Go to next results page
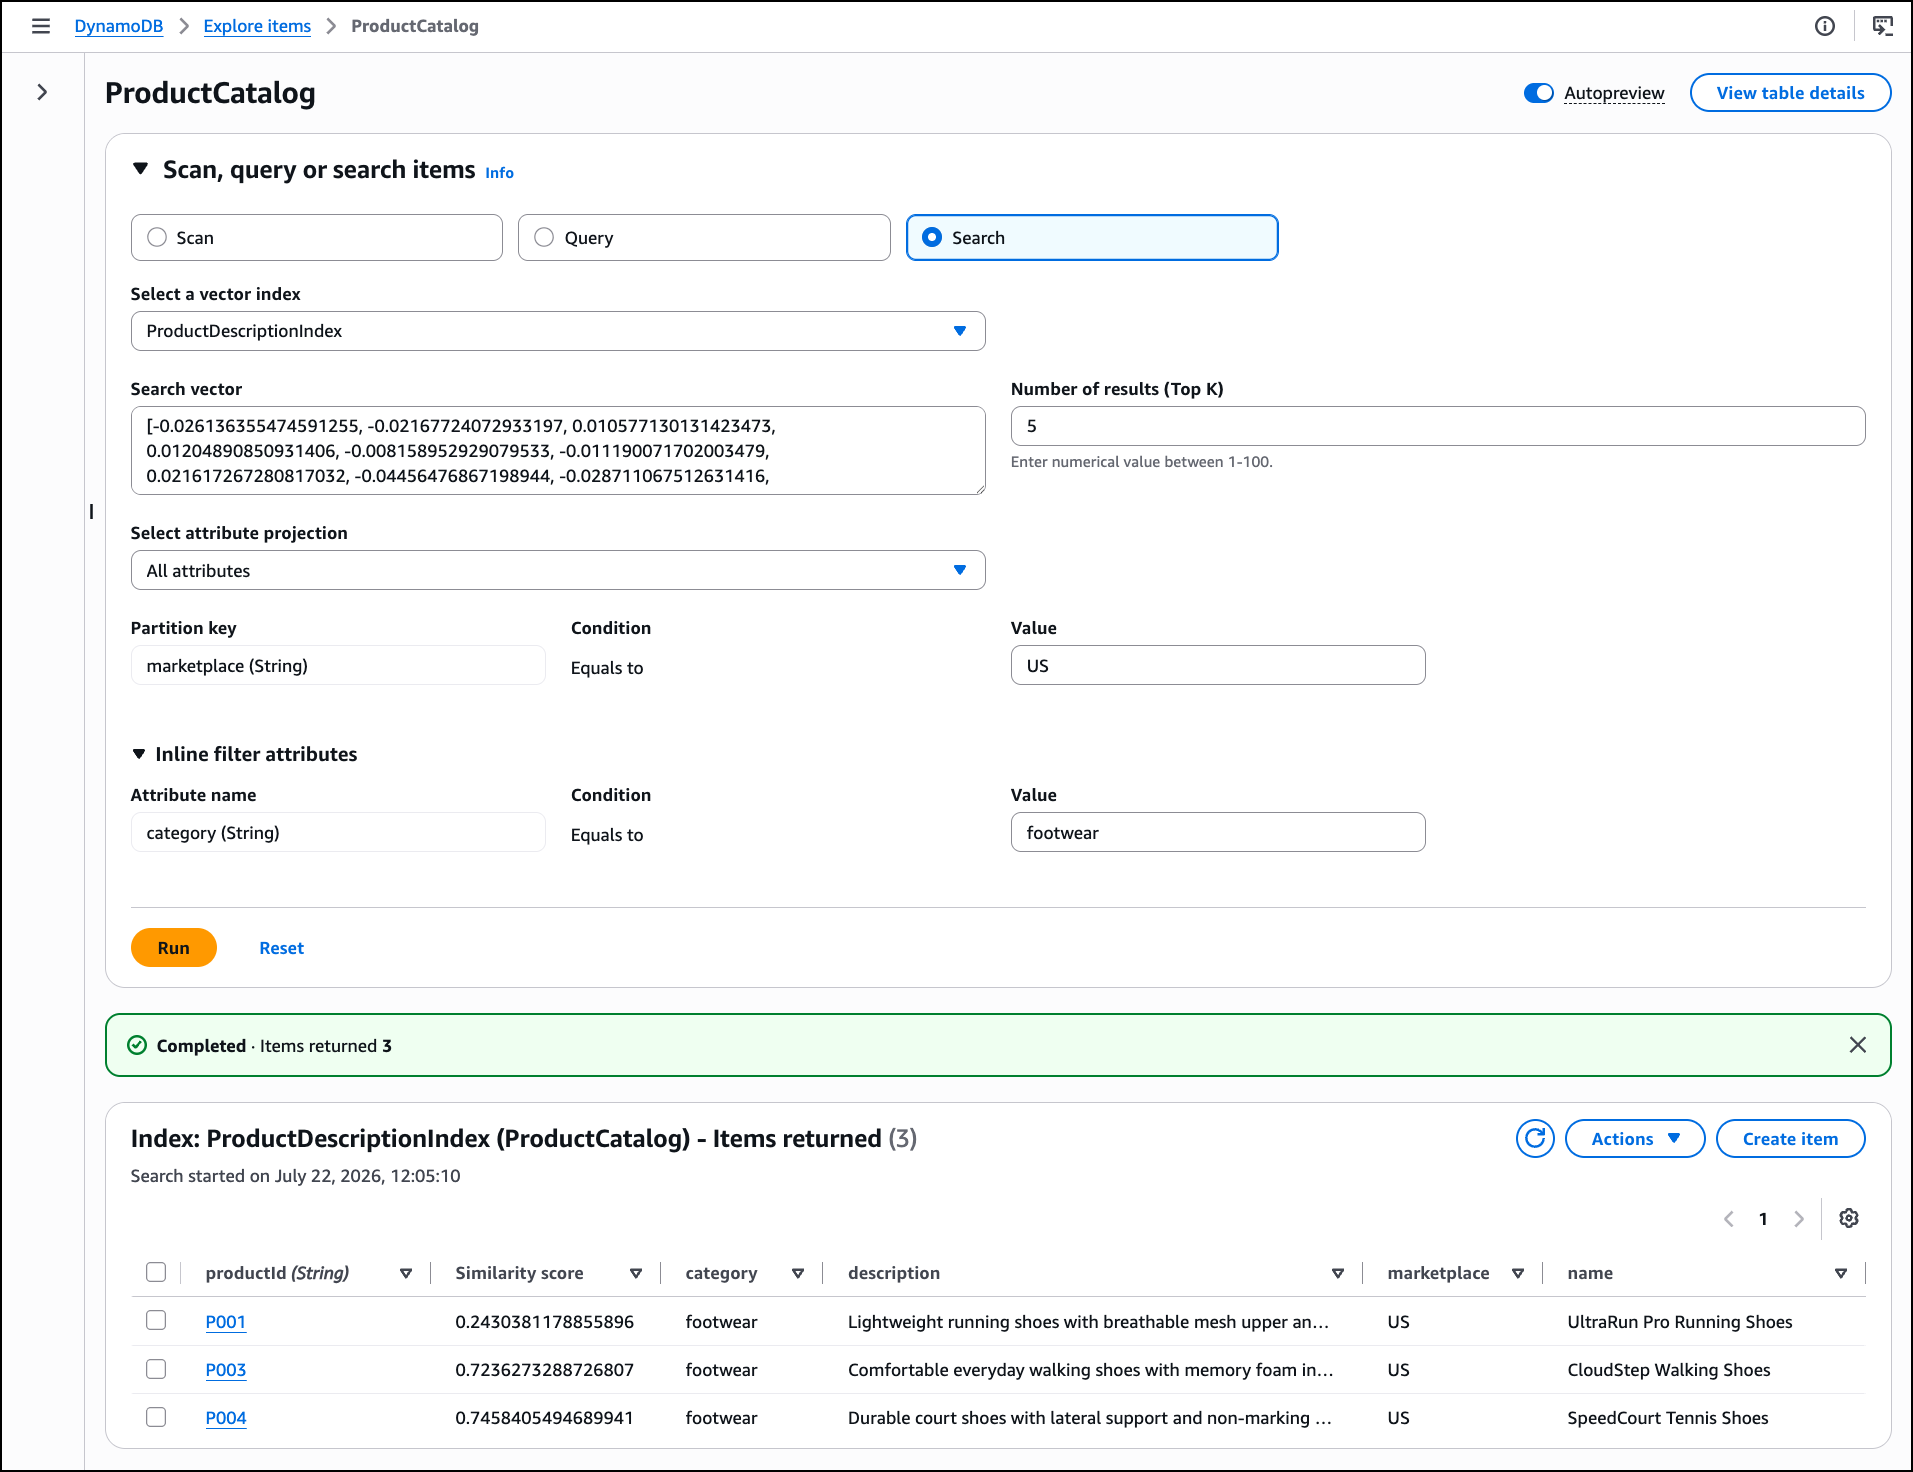This screenshot has height=1472, width=1913. tap(1799, 1219)
